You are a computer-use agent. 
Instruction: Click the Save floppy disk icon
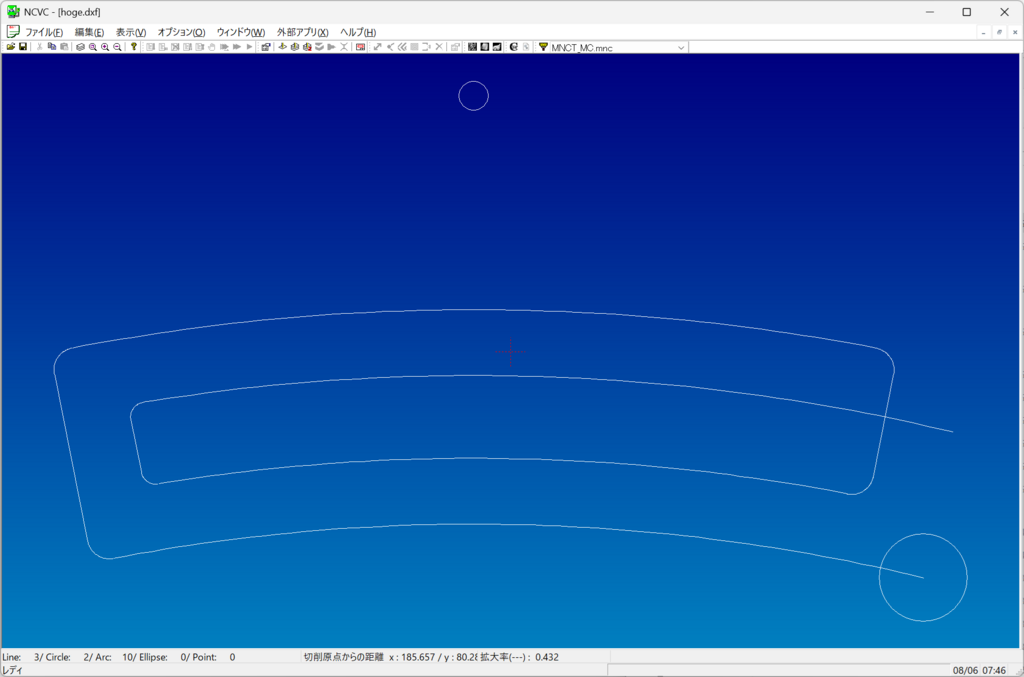point(23,47)
